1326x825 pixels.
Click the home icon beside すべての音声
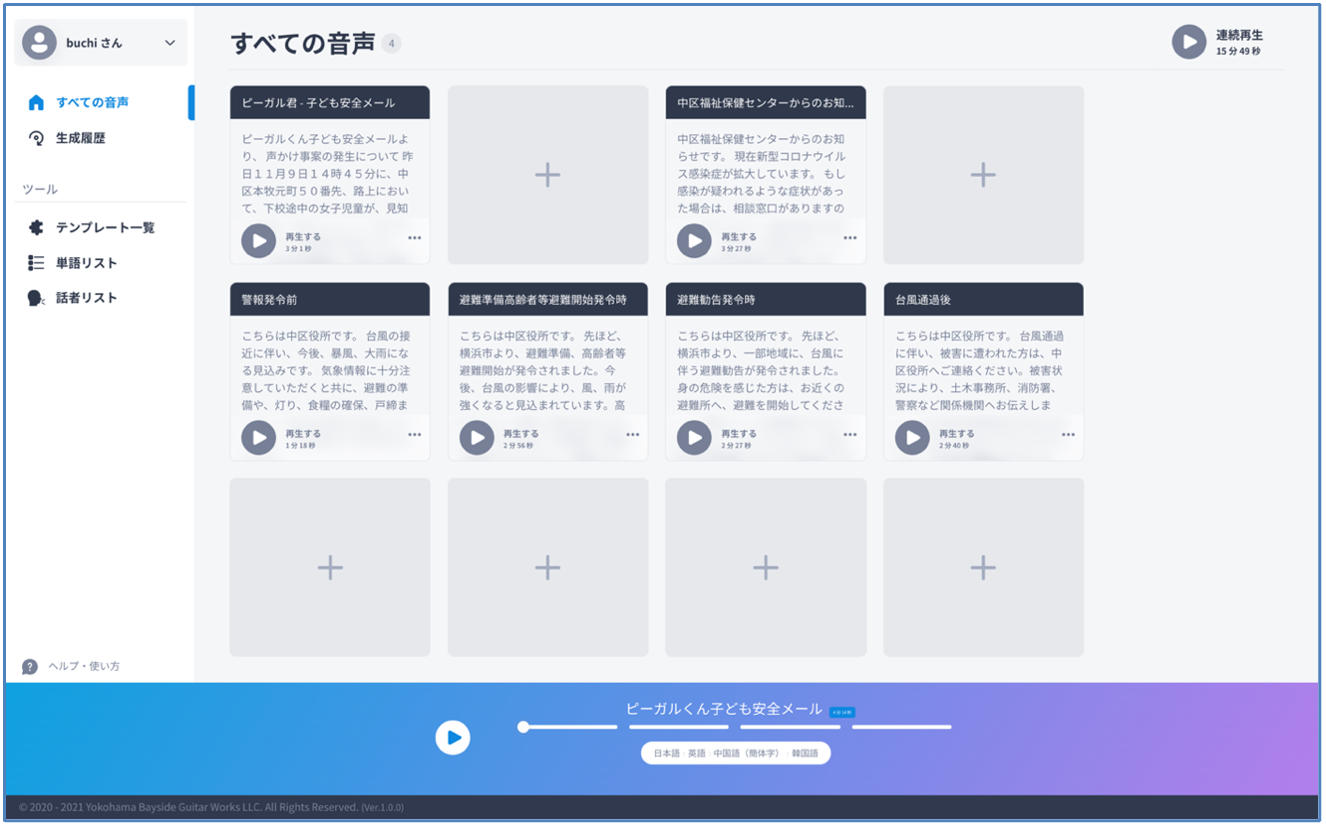pyautogui.click(x=35, y=101)
